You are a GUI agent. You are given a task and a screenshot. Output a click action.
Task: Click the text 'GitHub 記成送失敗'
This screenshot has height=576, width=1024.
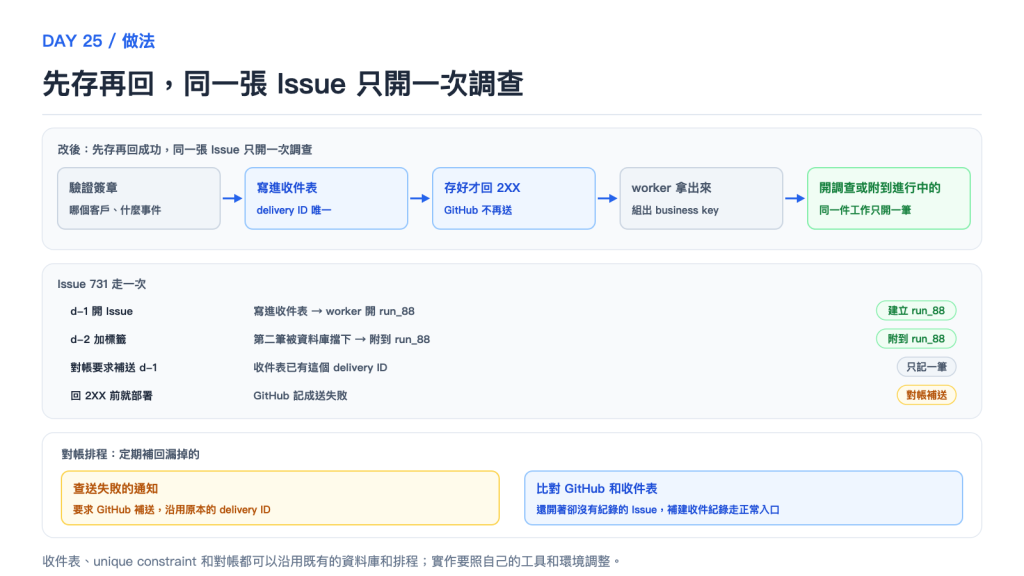300,396
